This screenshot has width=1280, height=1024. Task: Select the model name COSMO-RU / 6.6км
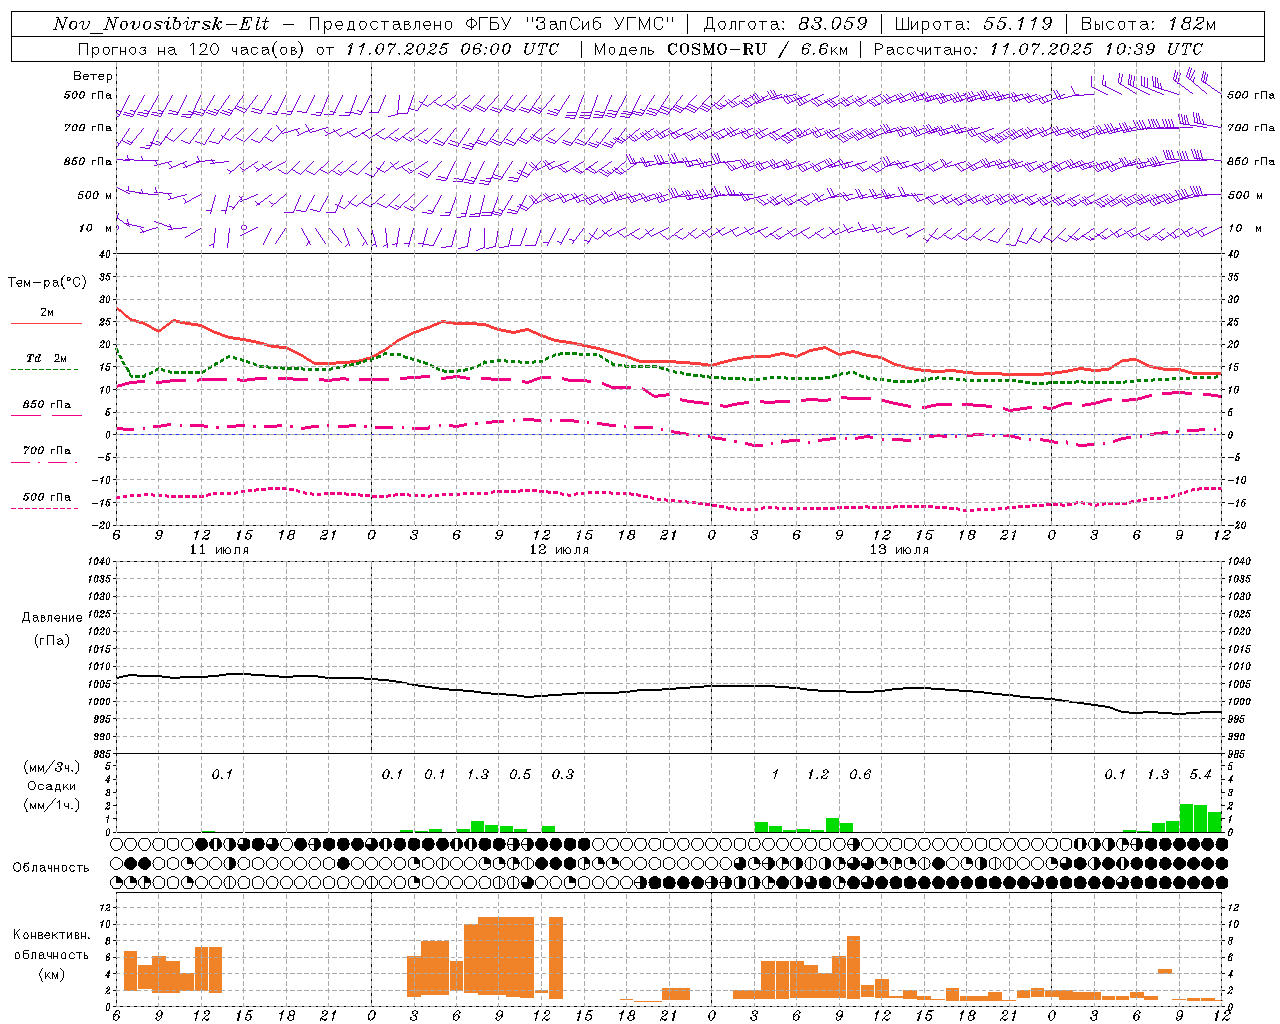(756, 49)
